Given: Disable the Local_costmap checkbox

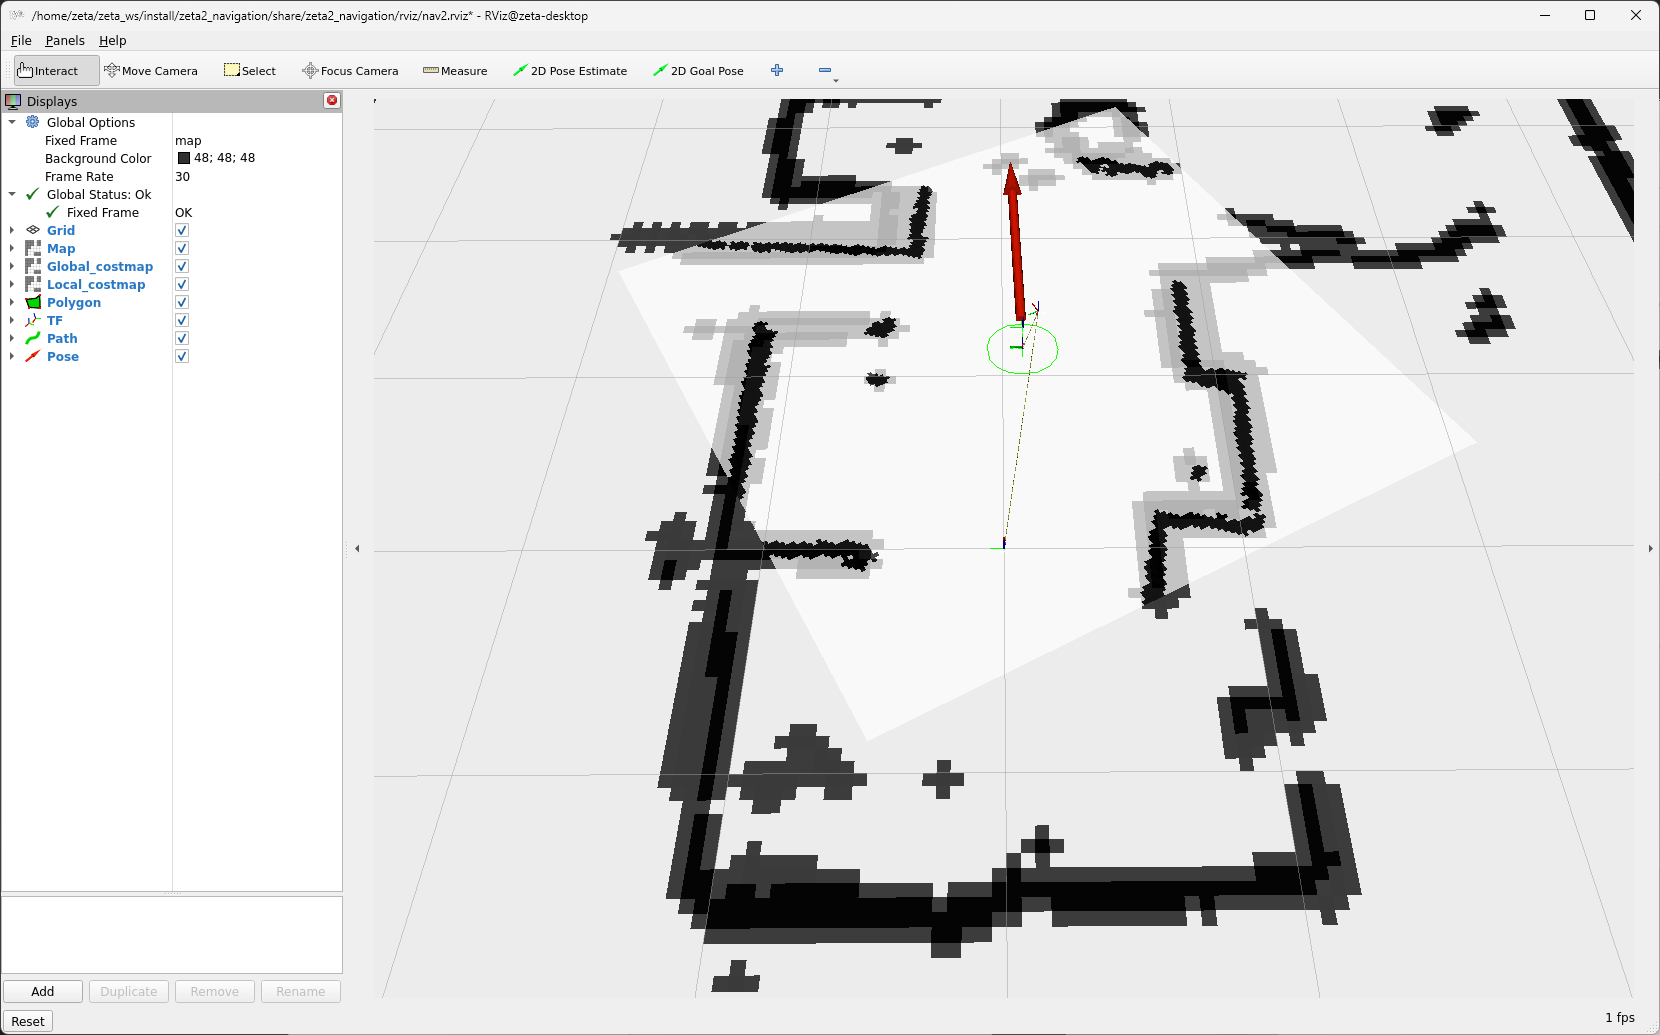Looking at the screenshot, I should pos(182,284).
